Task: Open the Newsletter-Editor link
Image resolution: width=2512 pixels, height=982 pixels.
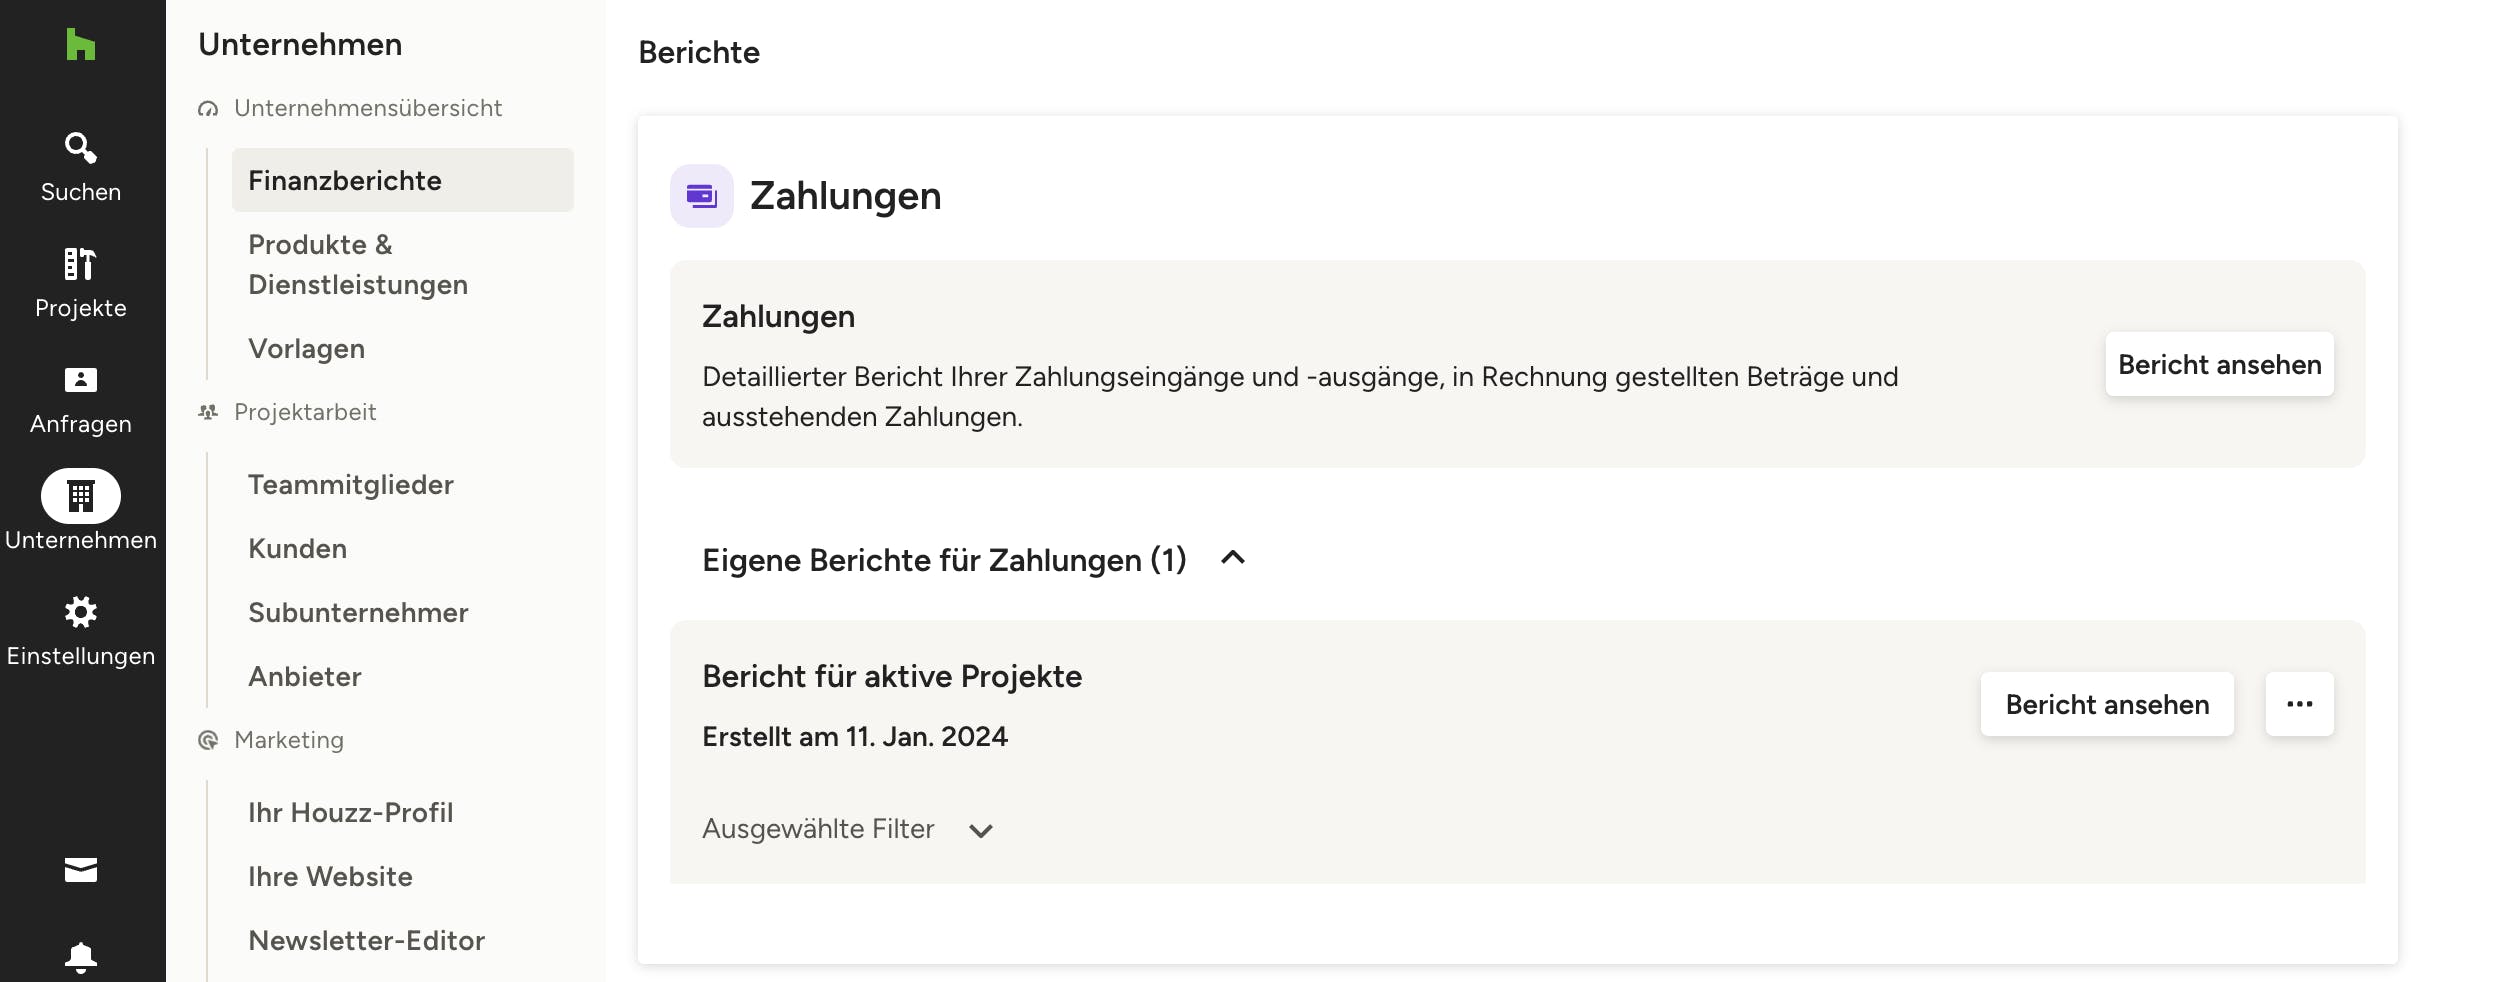Action: click(366, 940)
